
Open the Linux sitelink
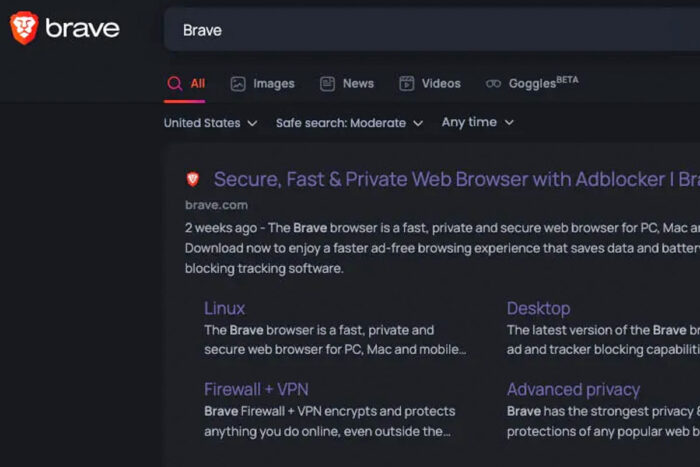tap(225, 309)
